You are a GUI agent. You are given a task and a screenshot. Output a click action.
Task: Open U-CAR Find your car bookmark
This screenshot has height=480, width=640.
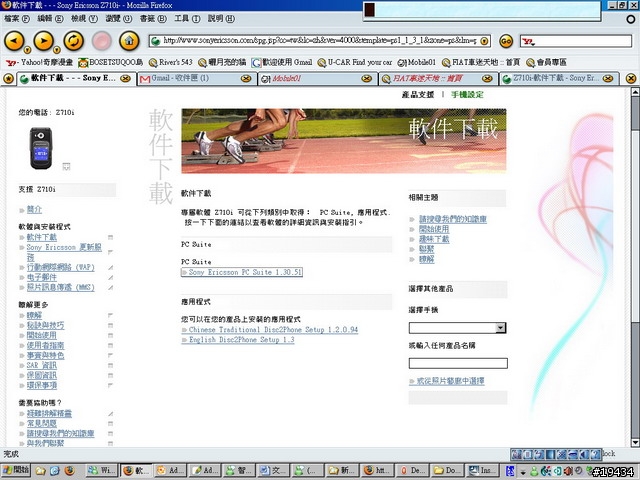355,62
